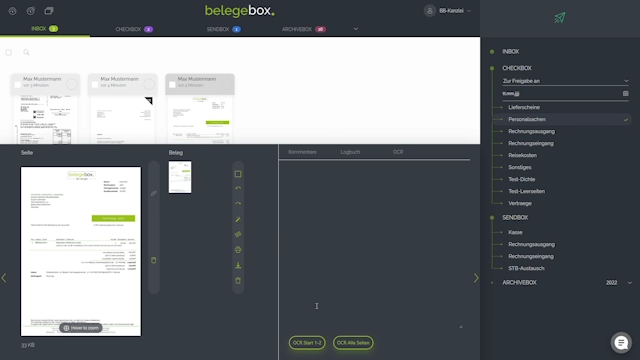The image size is (640, 360).
Task: Click trash icon at bottom of document toolbar
Action: tap(238, 281)
